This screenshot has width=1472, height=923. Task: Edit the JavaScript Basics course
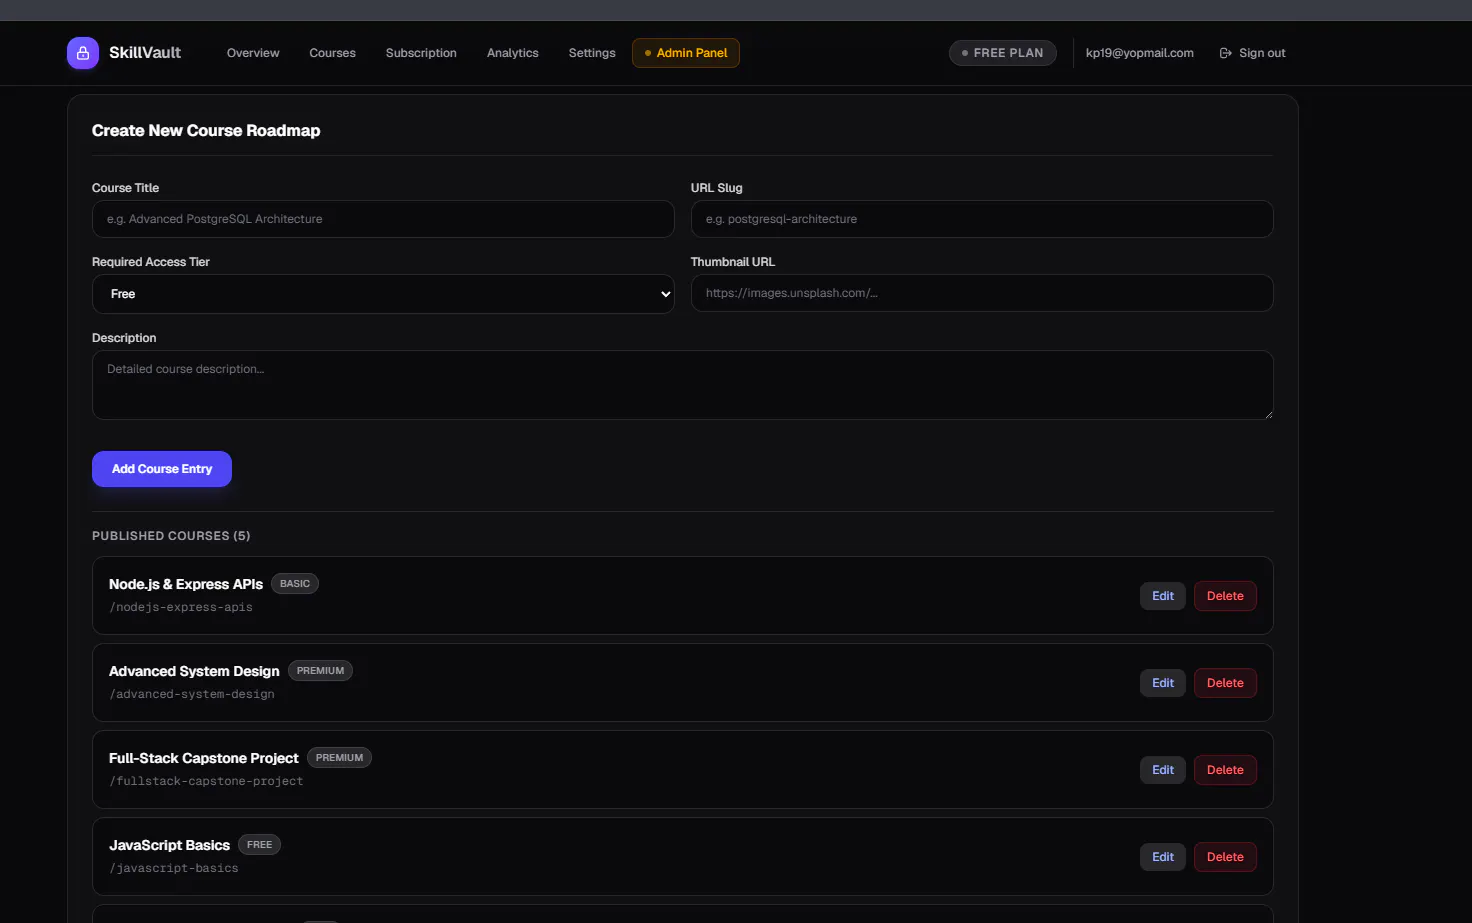1163,857
